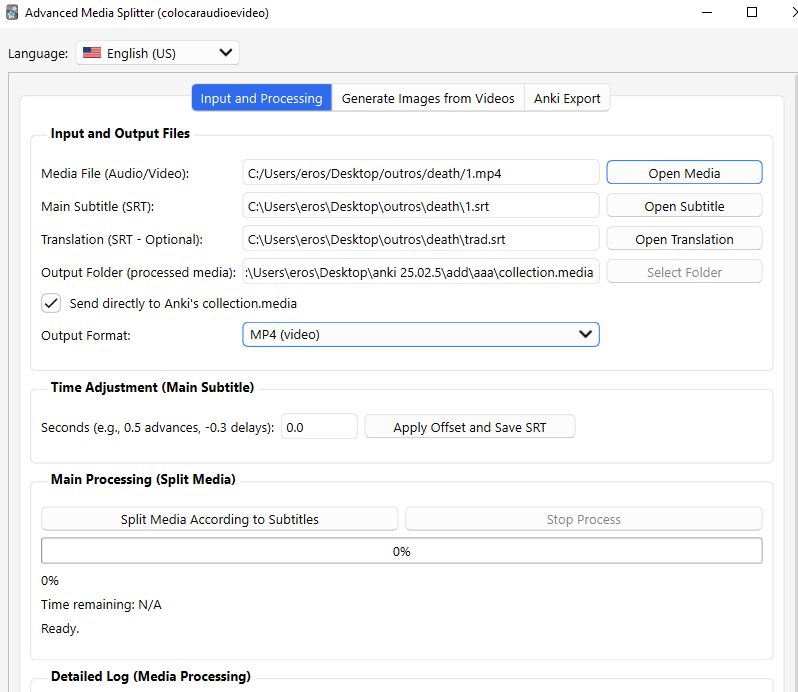Click the Translation SRT path field
The image size is (798, 692).
[x=420, y=239]
